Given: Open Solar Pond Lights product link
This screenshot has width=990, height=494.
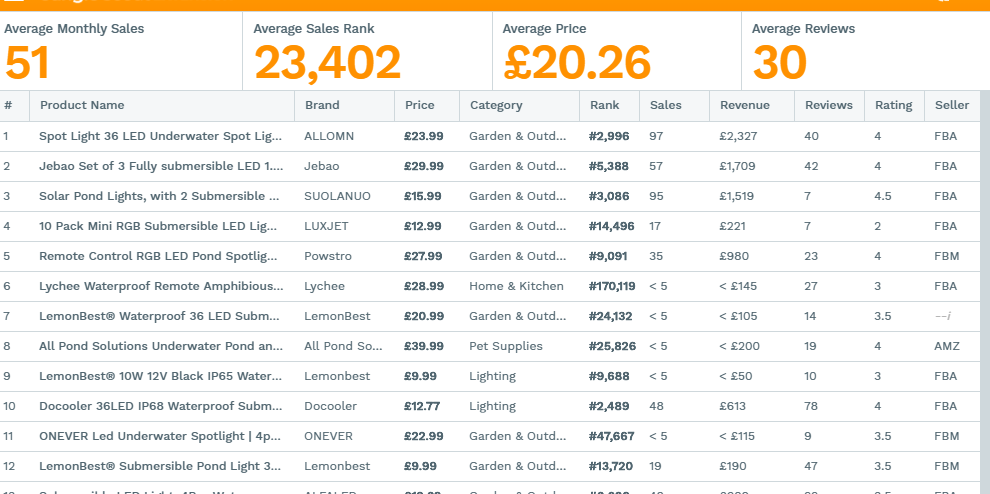Looking at the screenshot, I should (159, 196).
